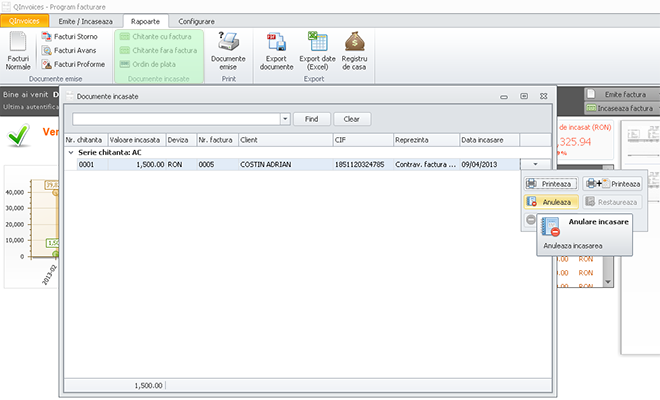This screenshot has height=400, width=660.
Task: Focus the search text field
Action: 176,118
